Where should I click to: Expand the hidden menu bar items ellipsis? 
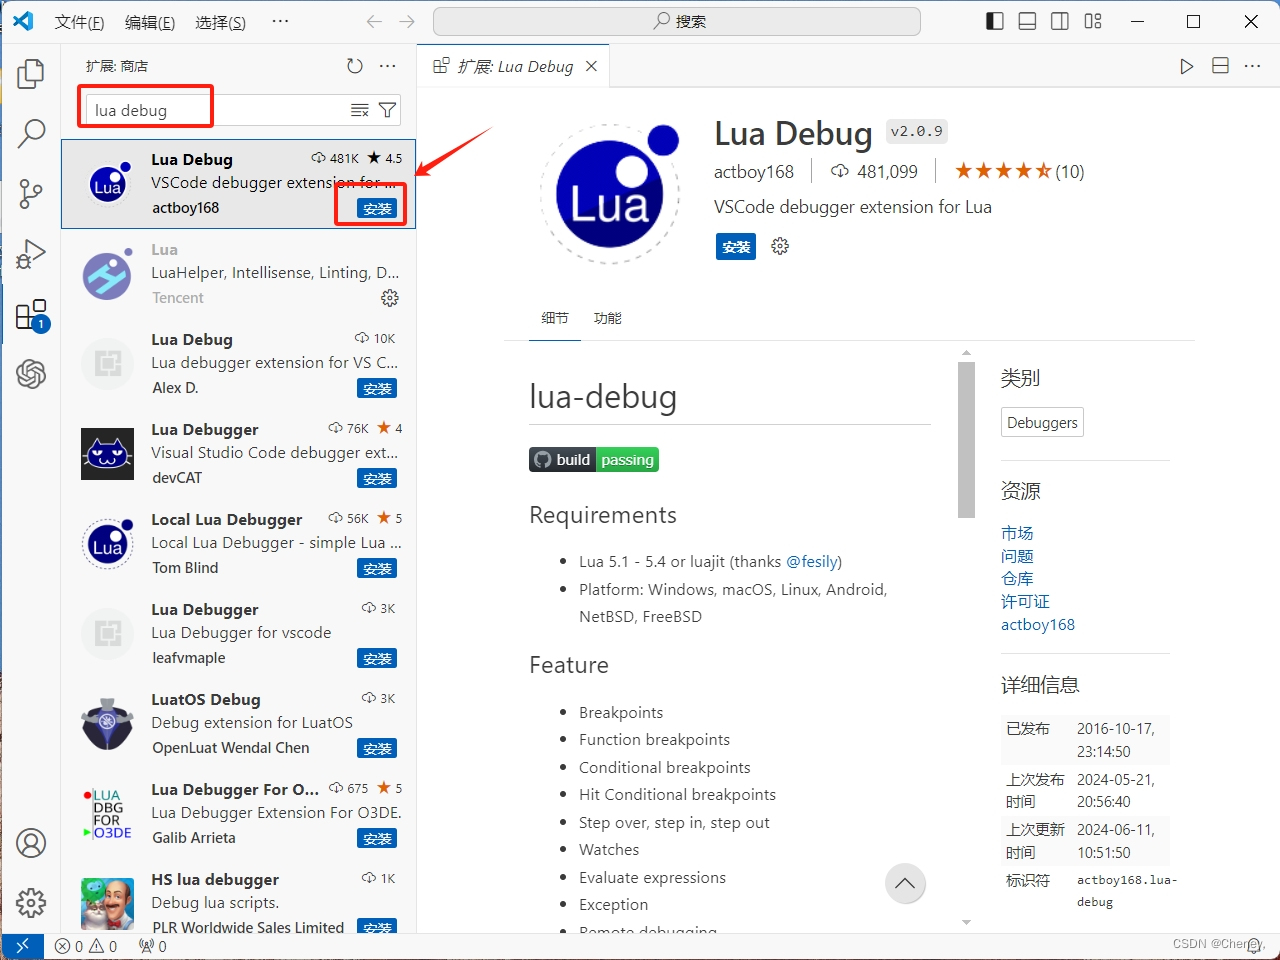(x=280, y=21)
